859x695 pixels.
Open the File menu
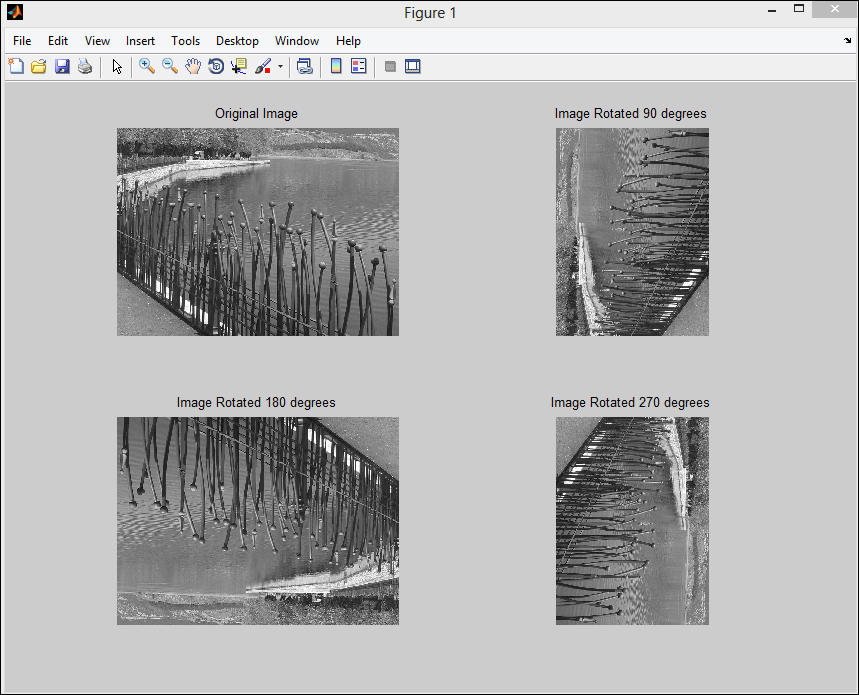pos(22,41)
